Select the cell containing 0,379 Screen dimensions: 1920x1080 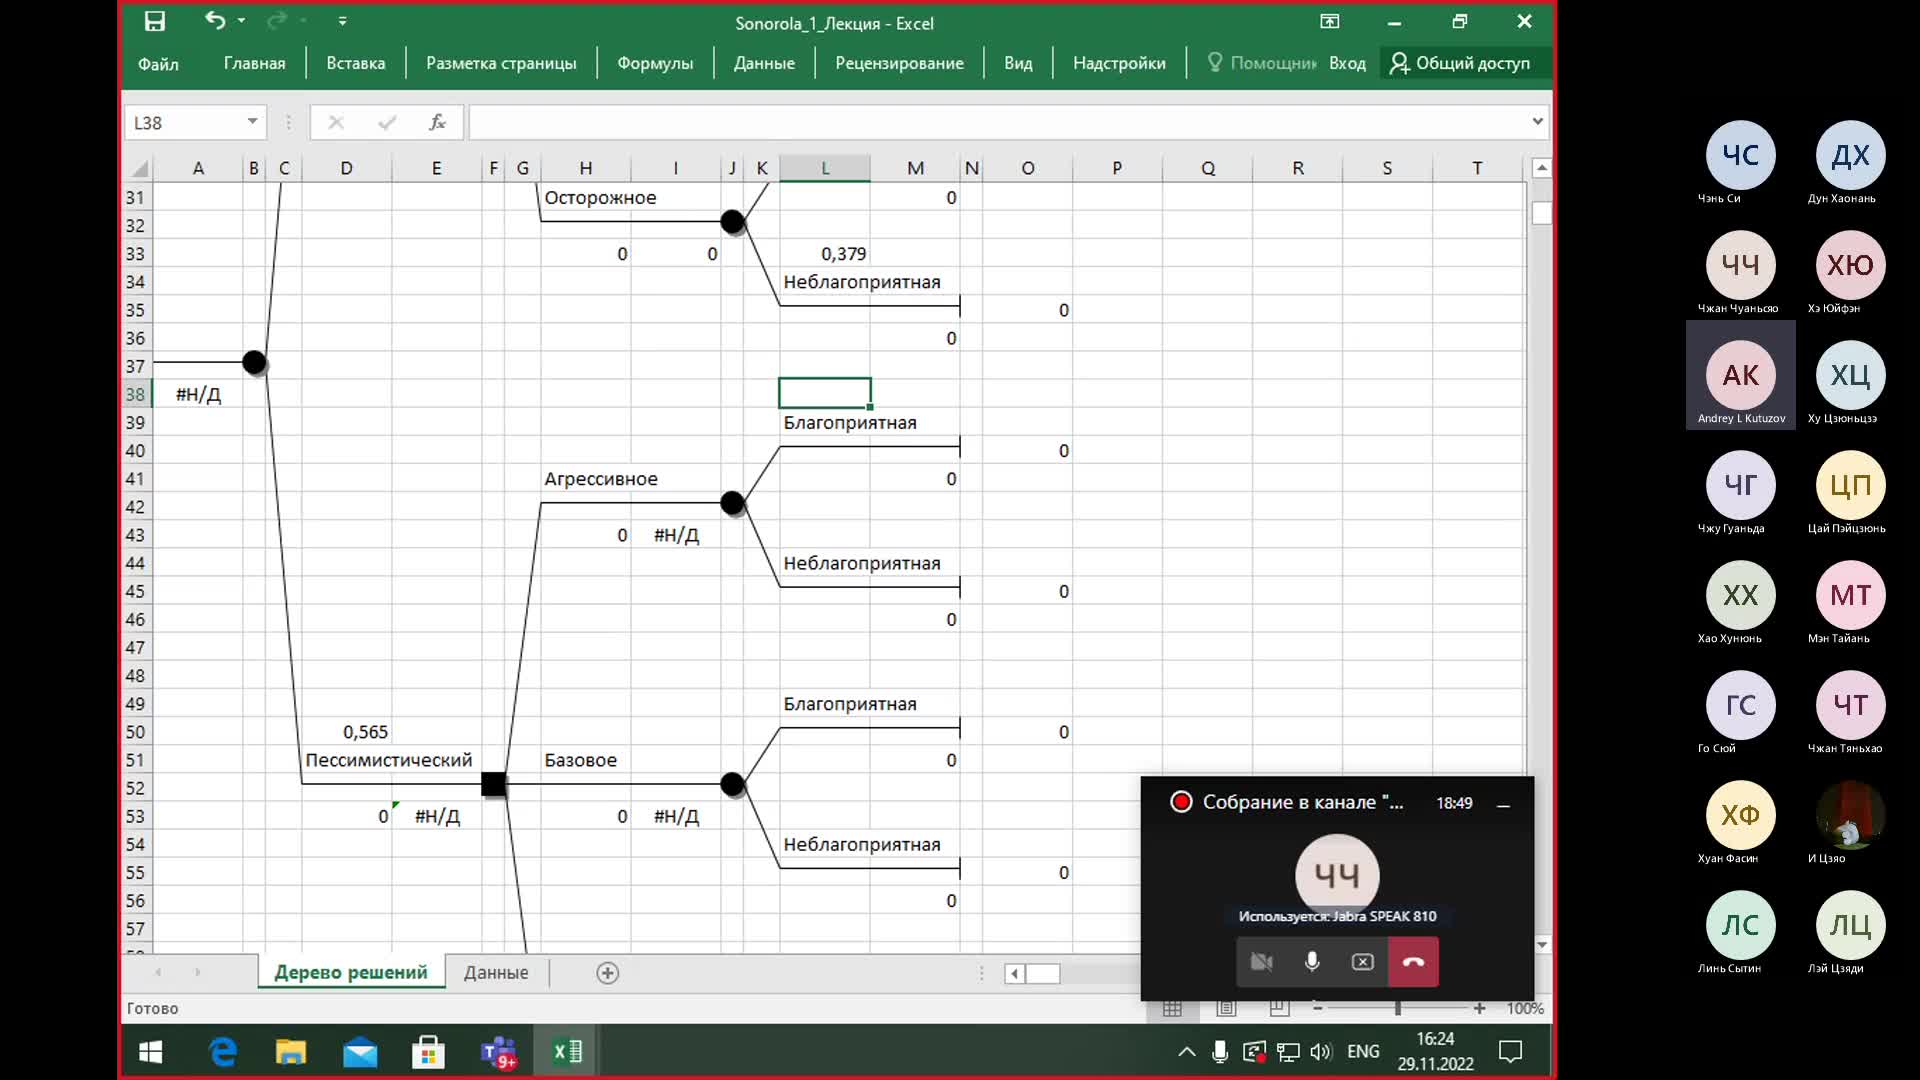[825, 254]
